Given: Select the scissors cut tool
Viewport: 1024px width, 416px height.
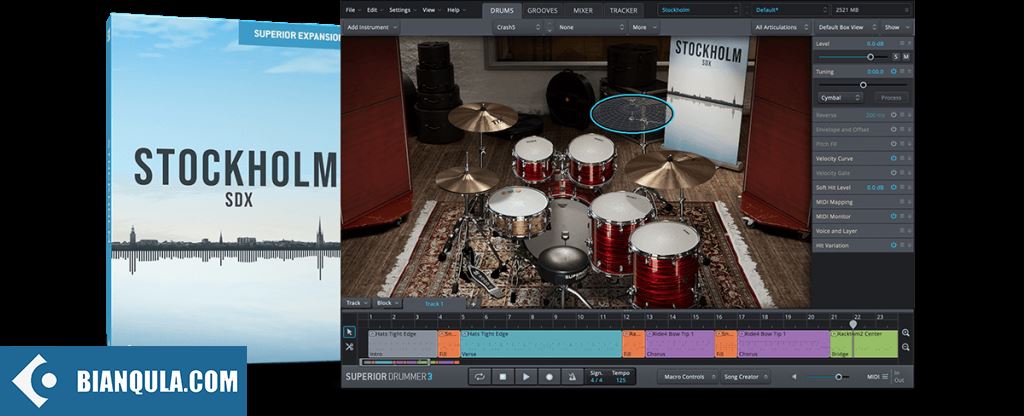Looking at the screenshot, I should [x=349, y=347].
